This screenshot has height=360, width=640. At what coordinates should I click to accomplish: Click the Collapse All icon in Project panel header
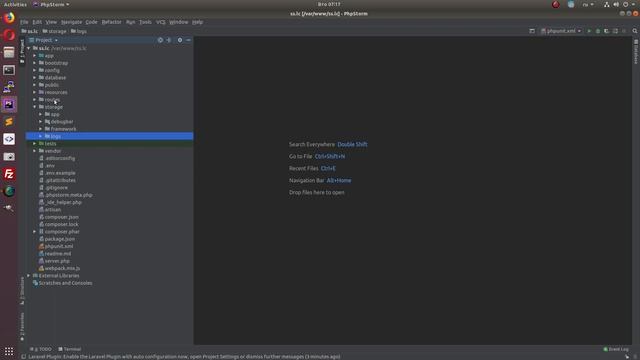pyautogui.click(x=169, y=40)
